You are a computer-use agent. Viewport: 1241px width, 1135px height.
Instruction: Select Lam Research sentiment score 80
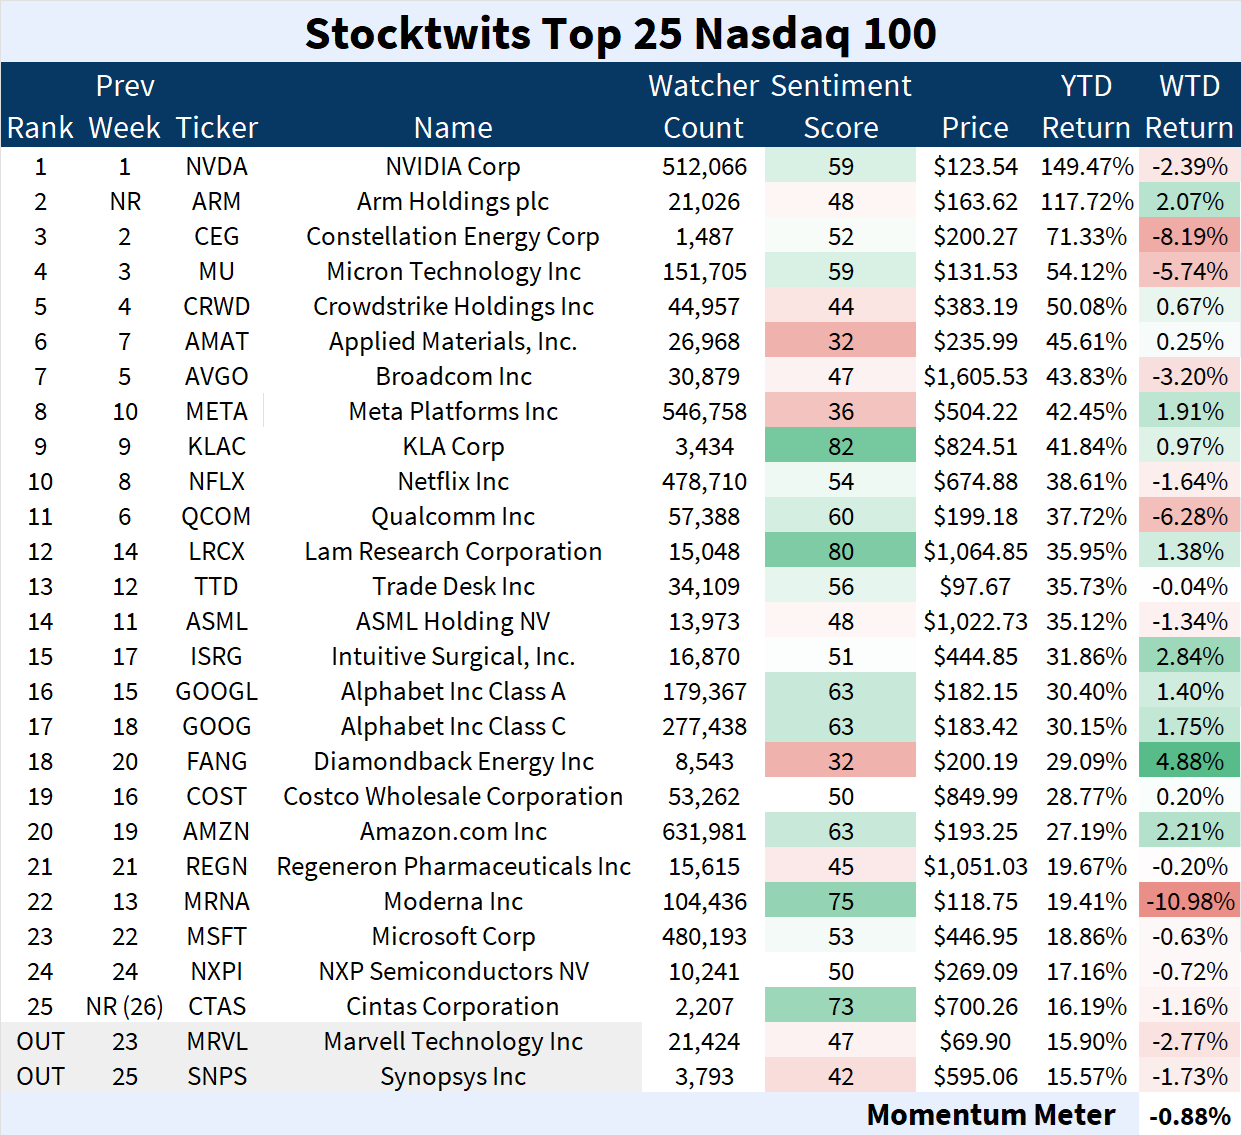tap(840, 552)
